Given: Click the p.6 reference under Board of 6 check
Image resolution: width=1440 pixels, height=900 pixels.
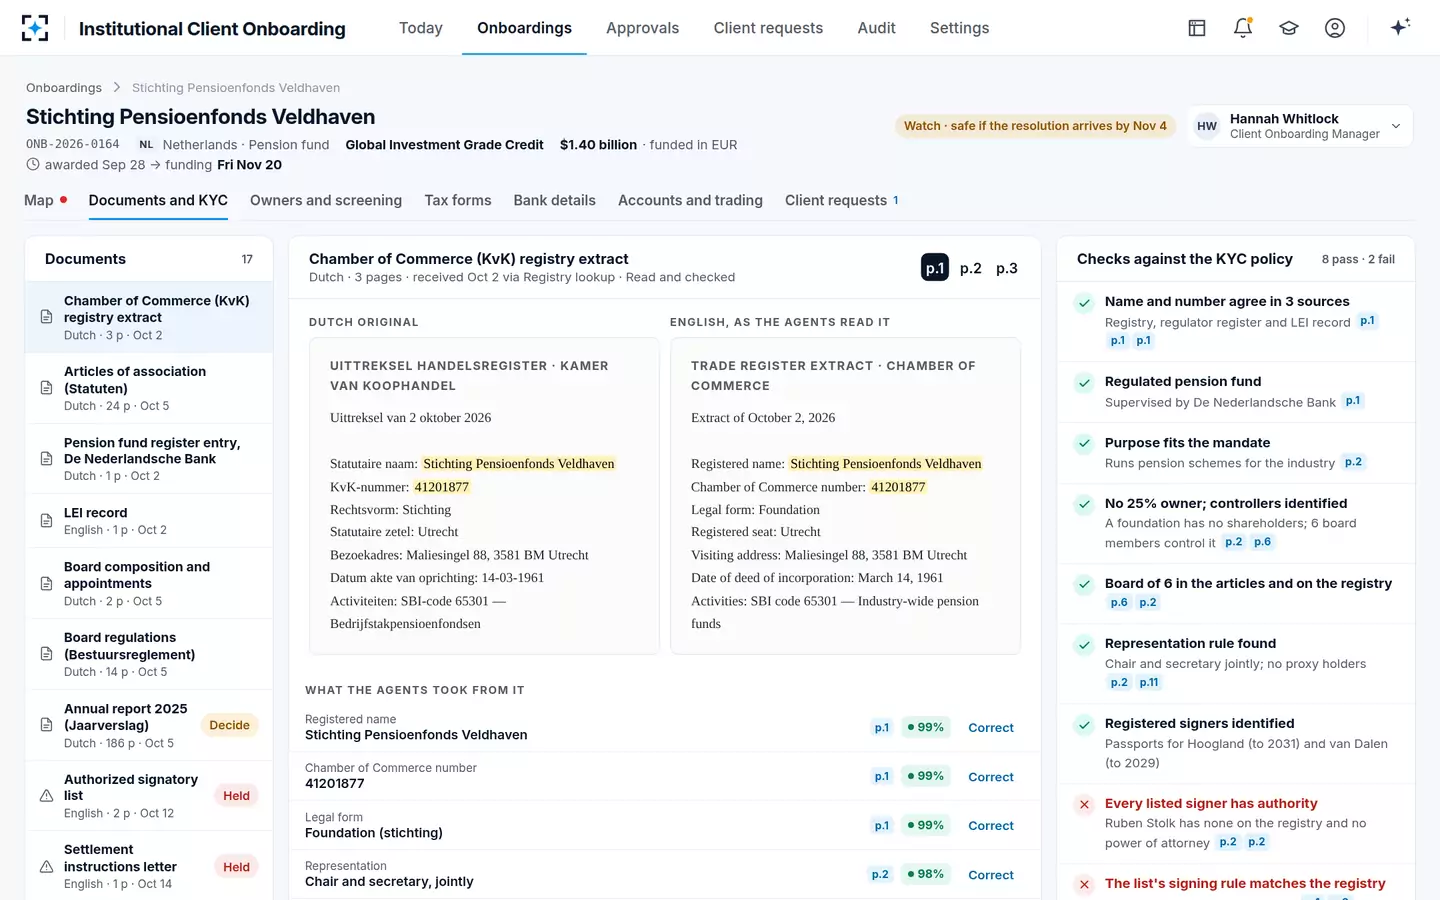Looking at the screenshot, I should point(1119,603).
